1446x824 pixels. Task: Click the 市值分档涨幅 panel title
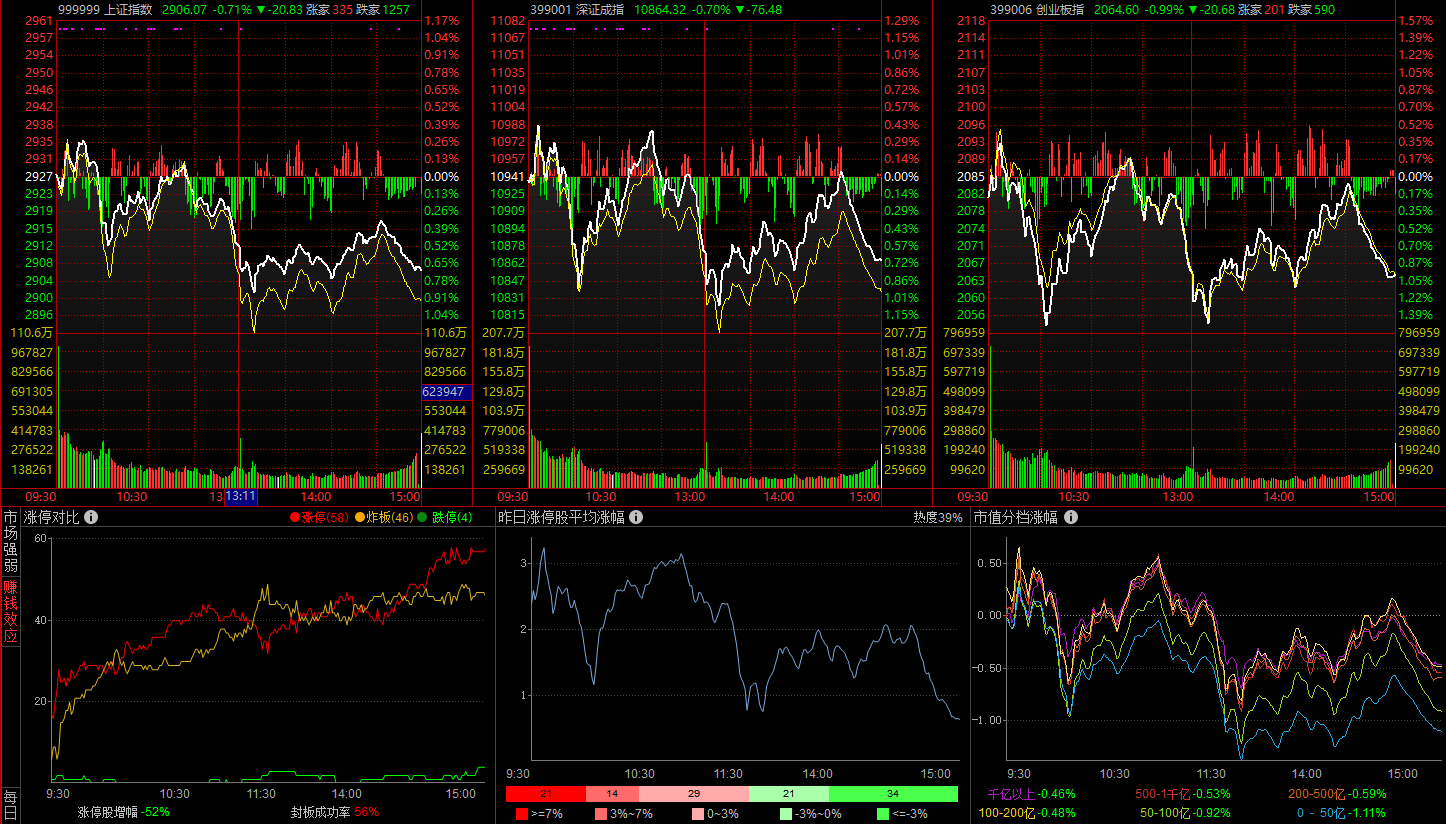click(1017, 517)
